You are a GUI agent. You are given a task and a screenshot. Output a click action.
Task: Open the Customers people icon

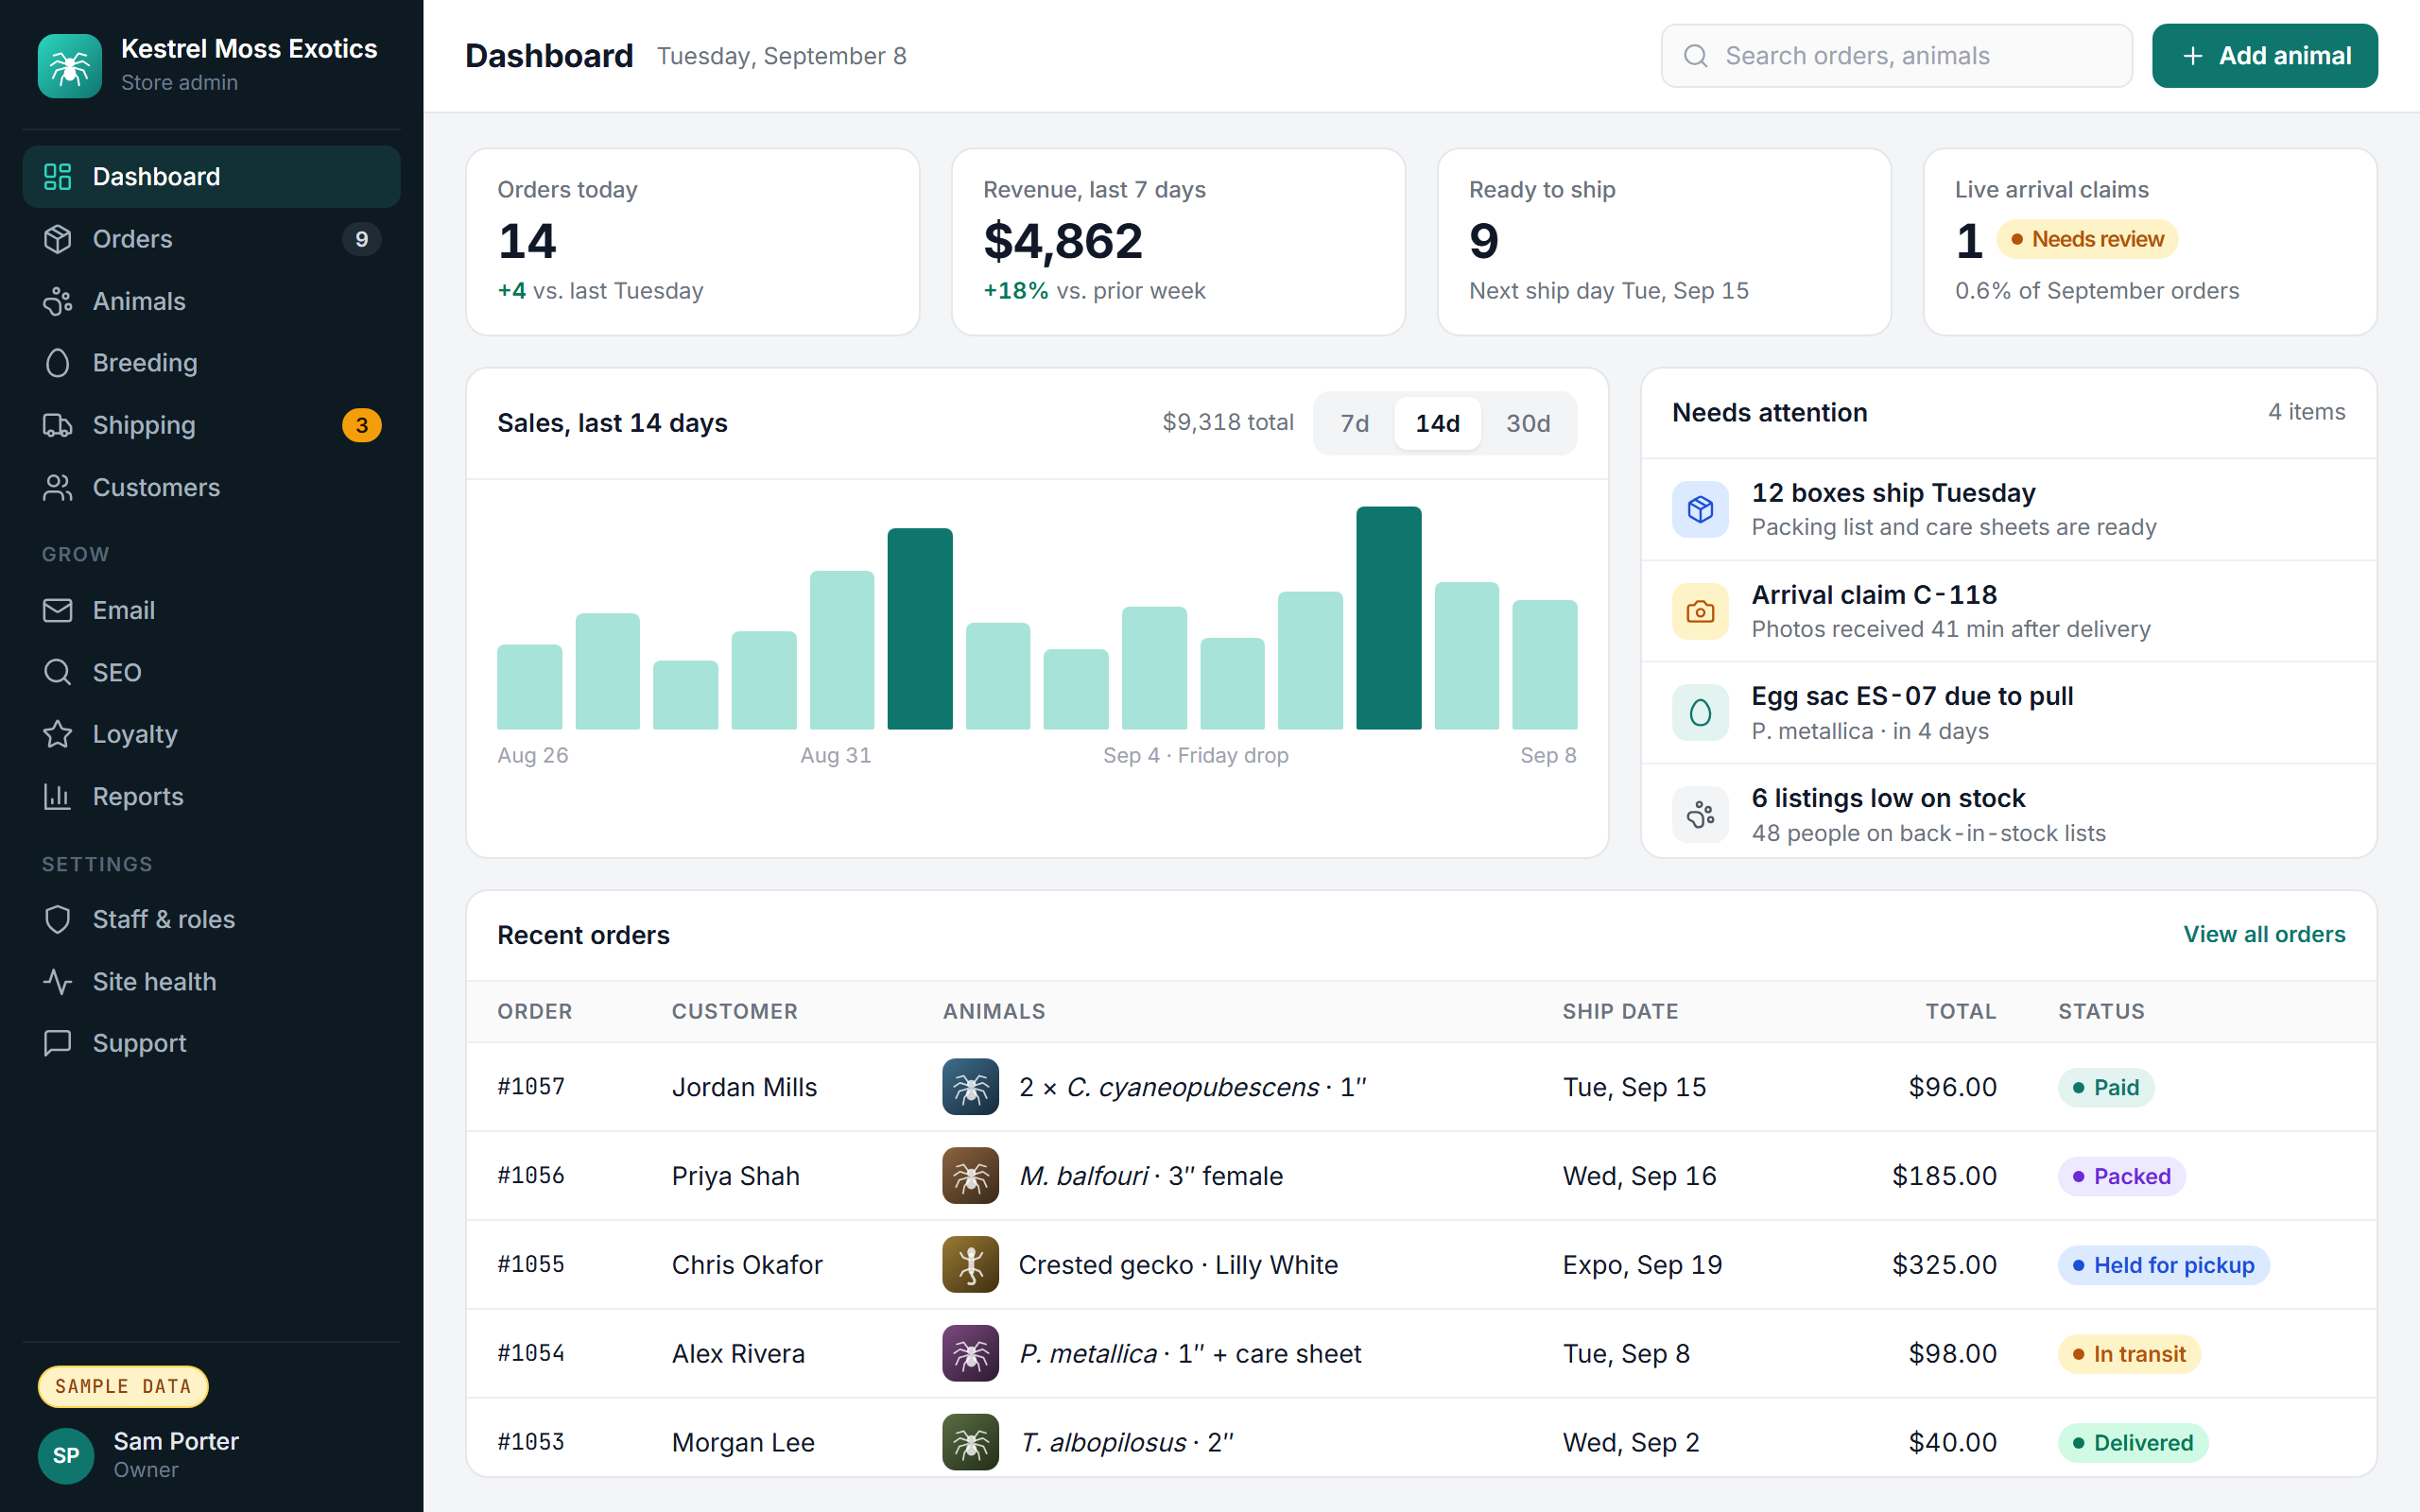point(58,487)
